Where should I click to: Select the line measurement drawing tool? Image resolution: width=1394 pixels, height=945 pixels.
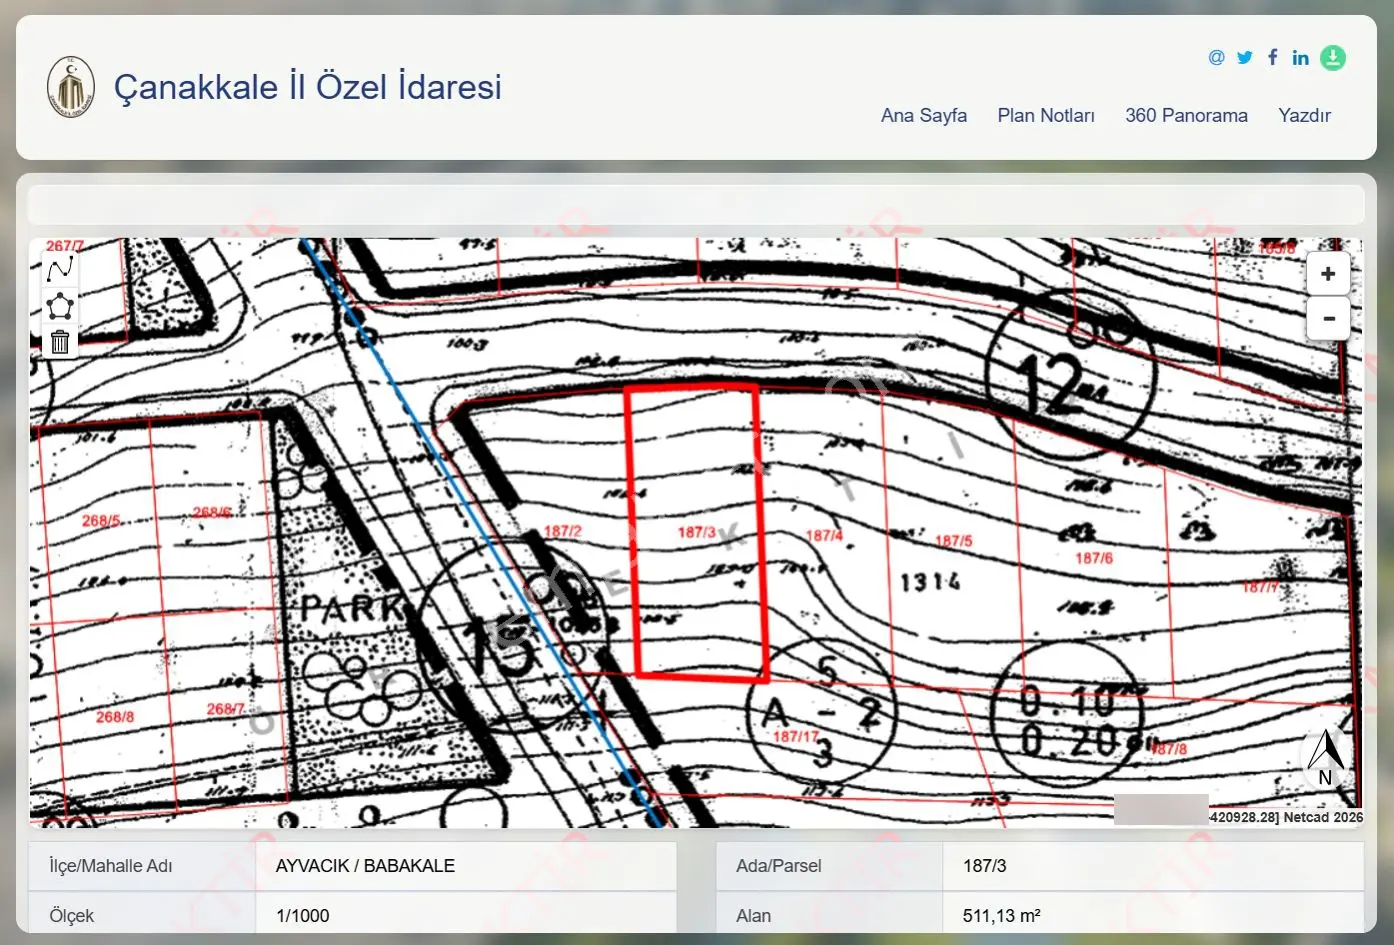60,270
